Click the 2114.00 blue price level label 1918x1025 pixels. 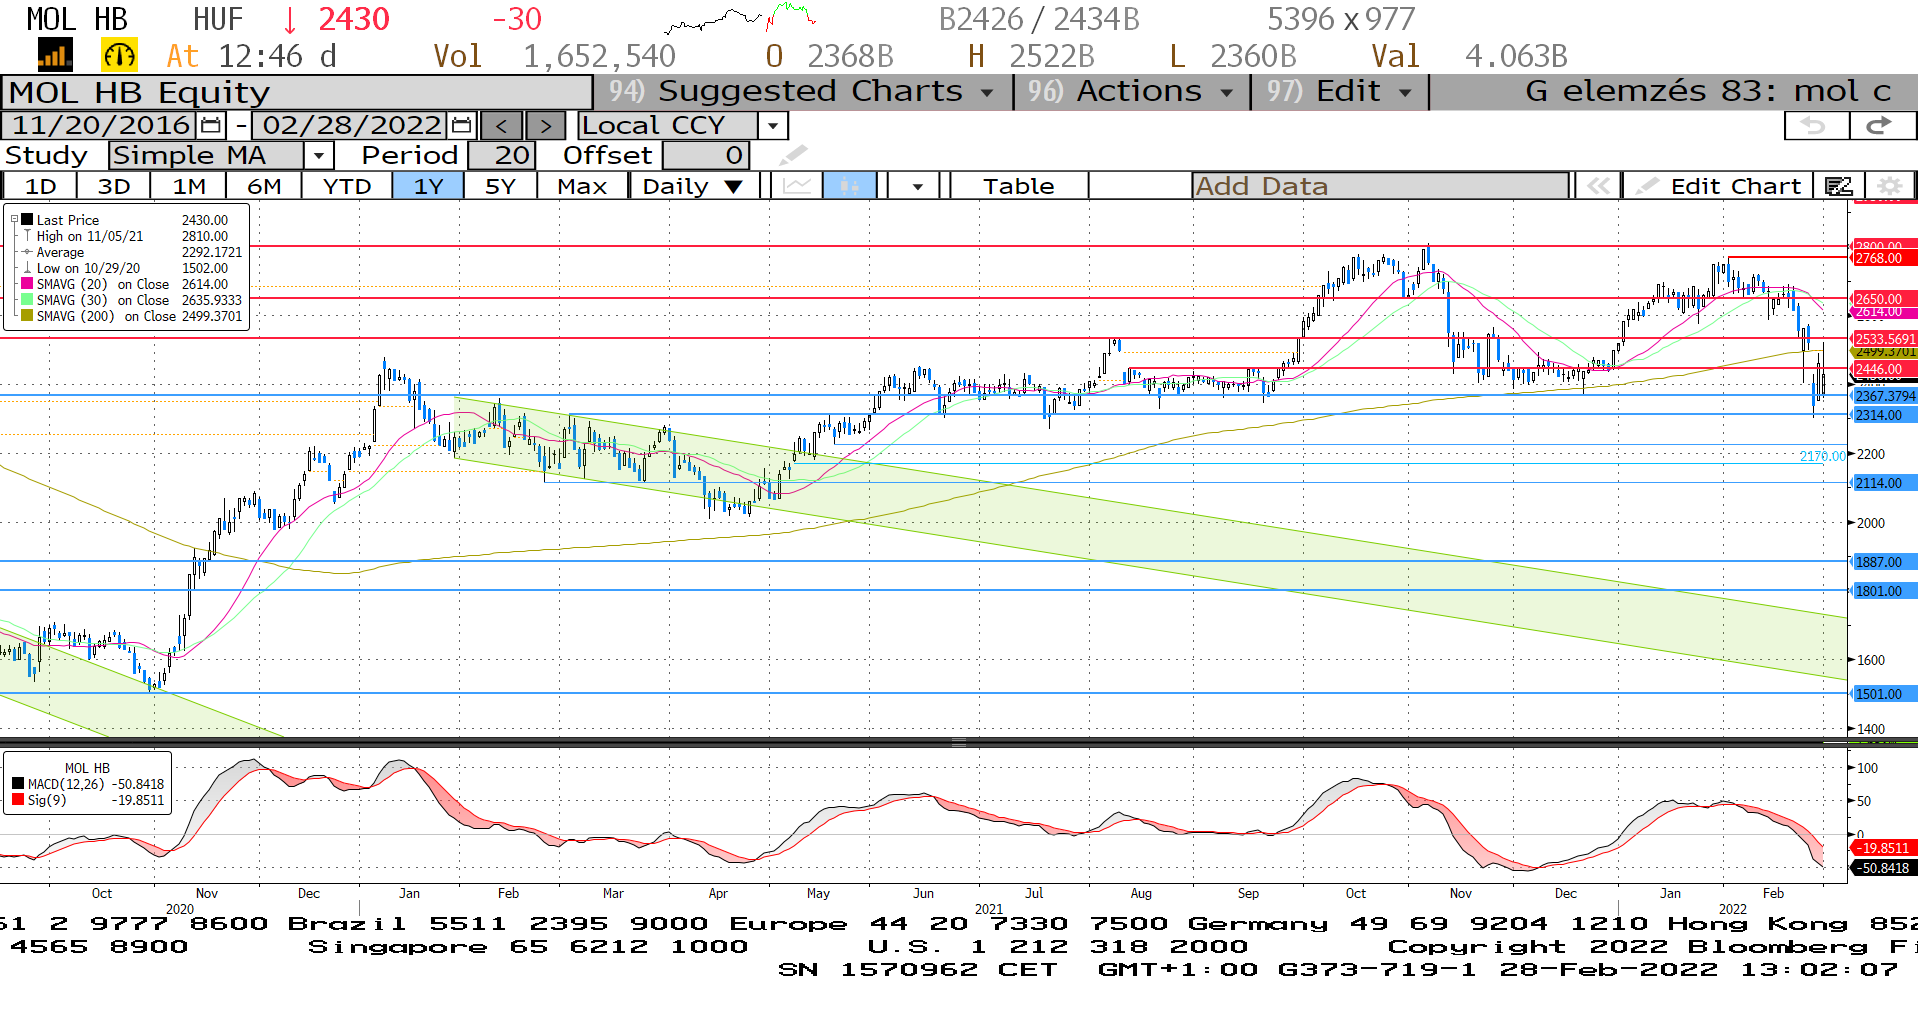click(1884, 483)
